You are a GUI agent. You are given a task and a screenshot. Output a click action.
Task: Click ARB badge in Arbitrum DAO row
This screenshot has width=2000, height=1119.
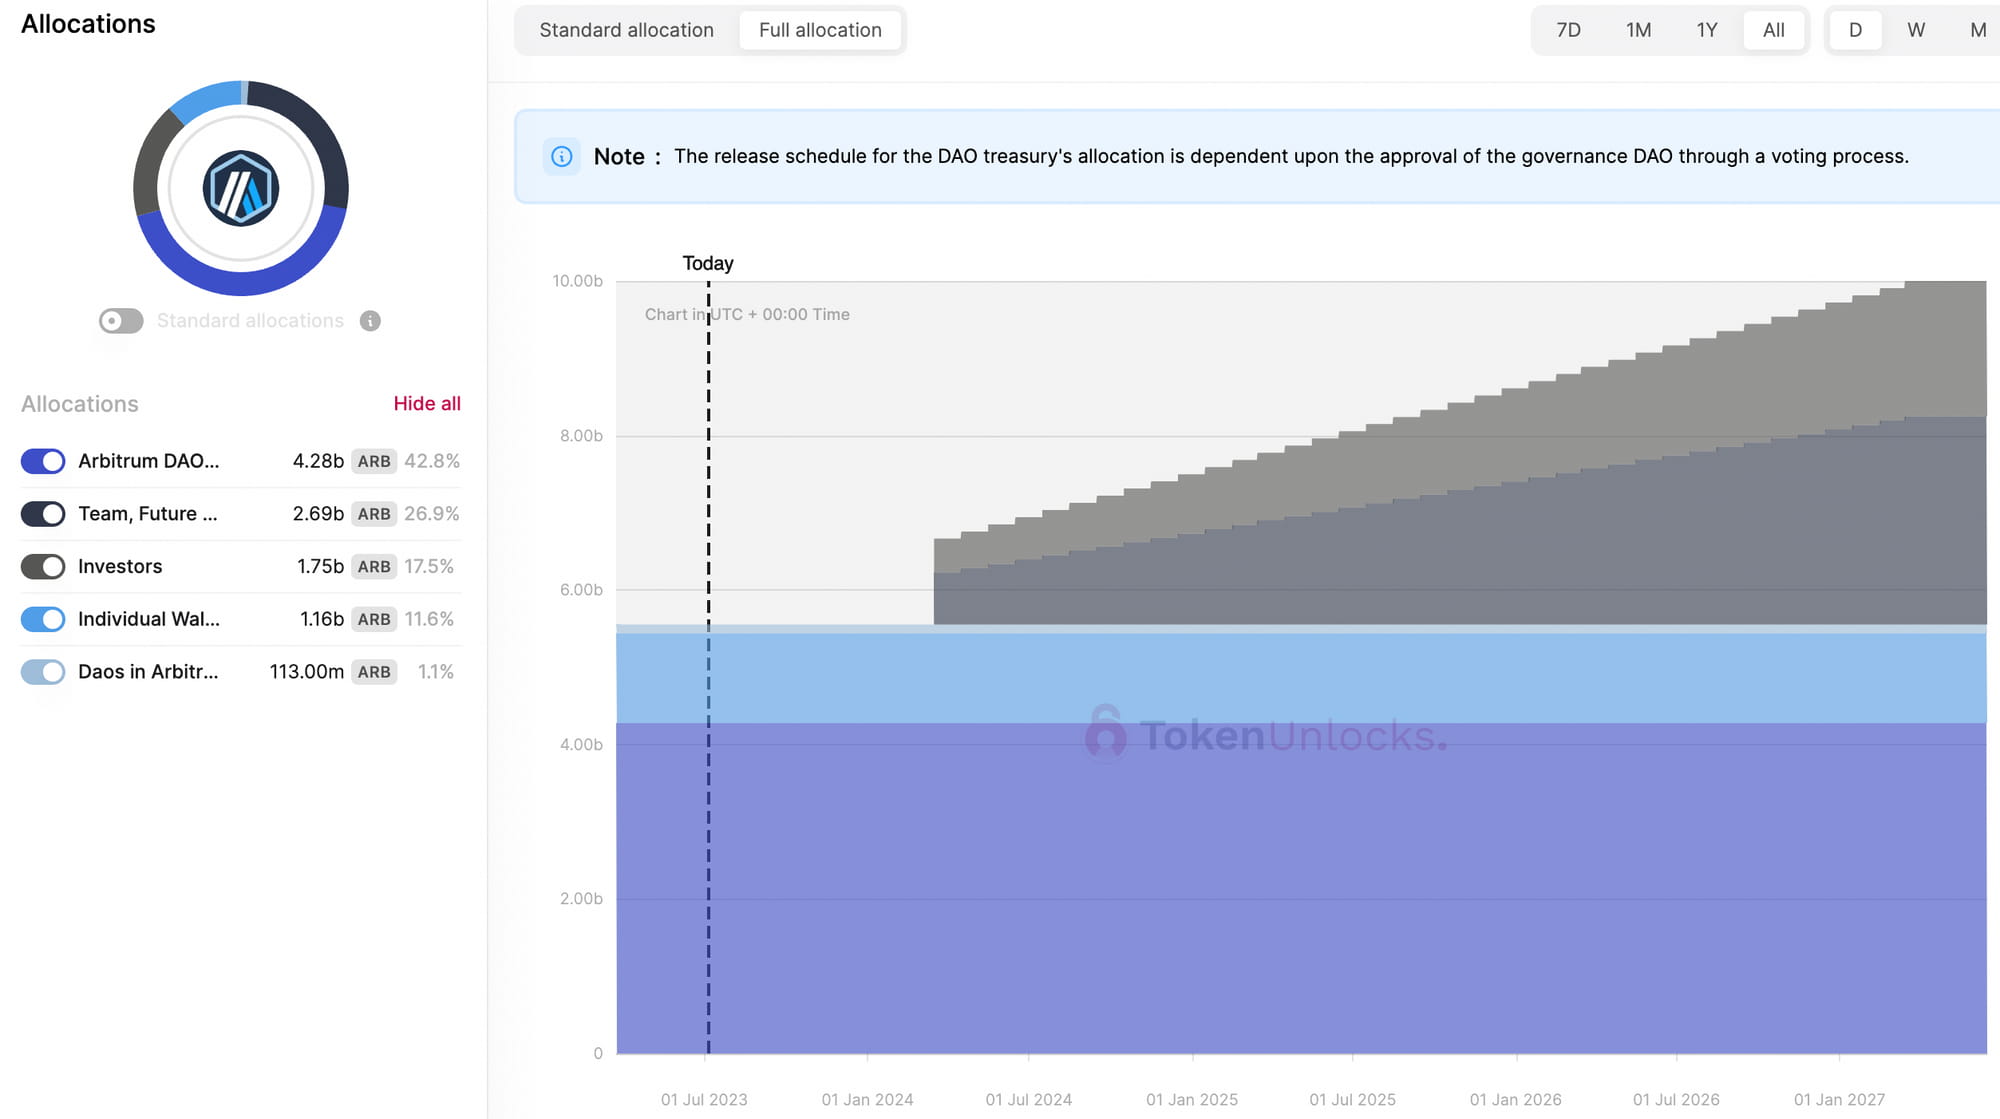click(374, 461)
